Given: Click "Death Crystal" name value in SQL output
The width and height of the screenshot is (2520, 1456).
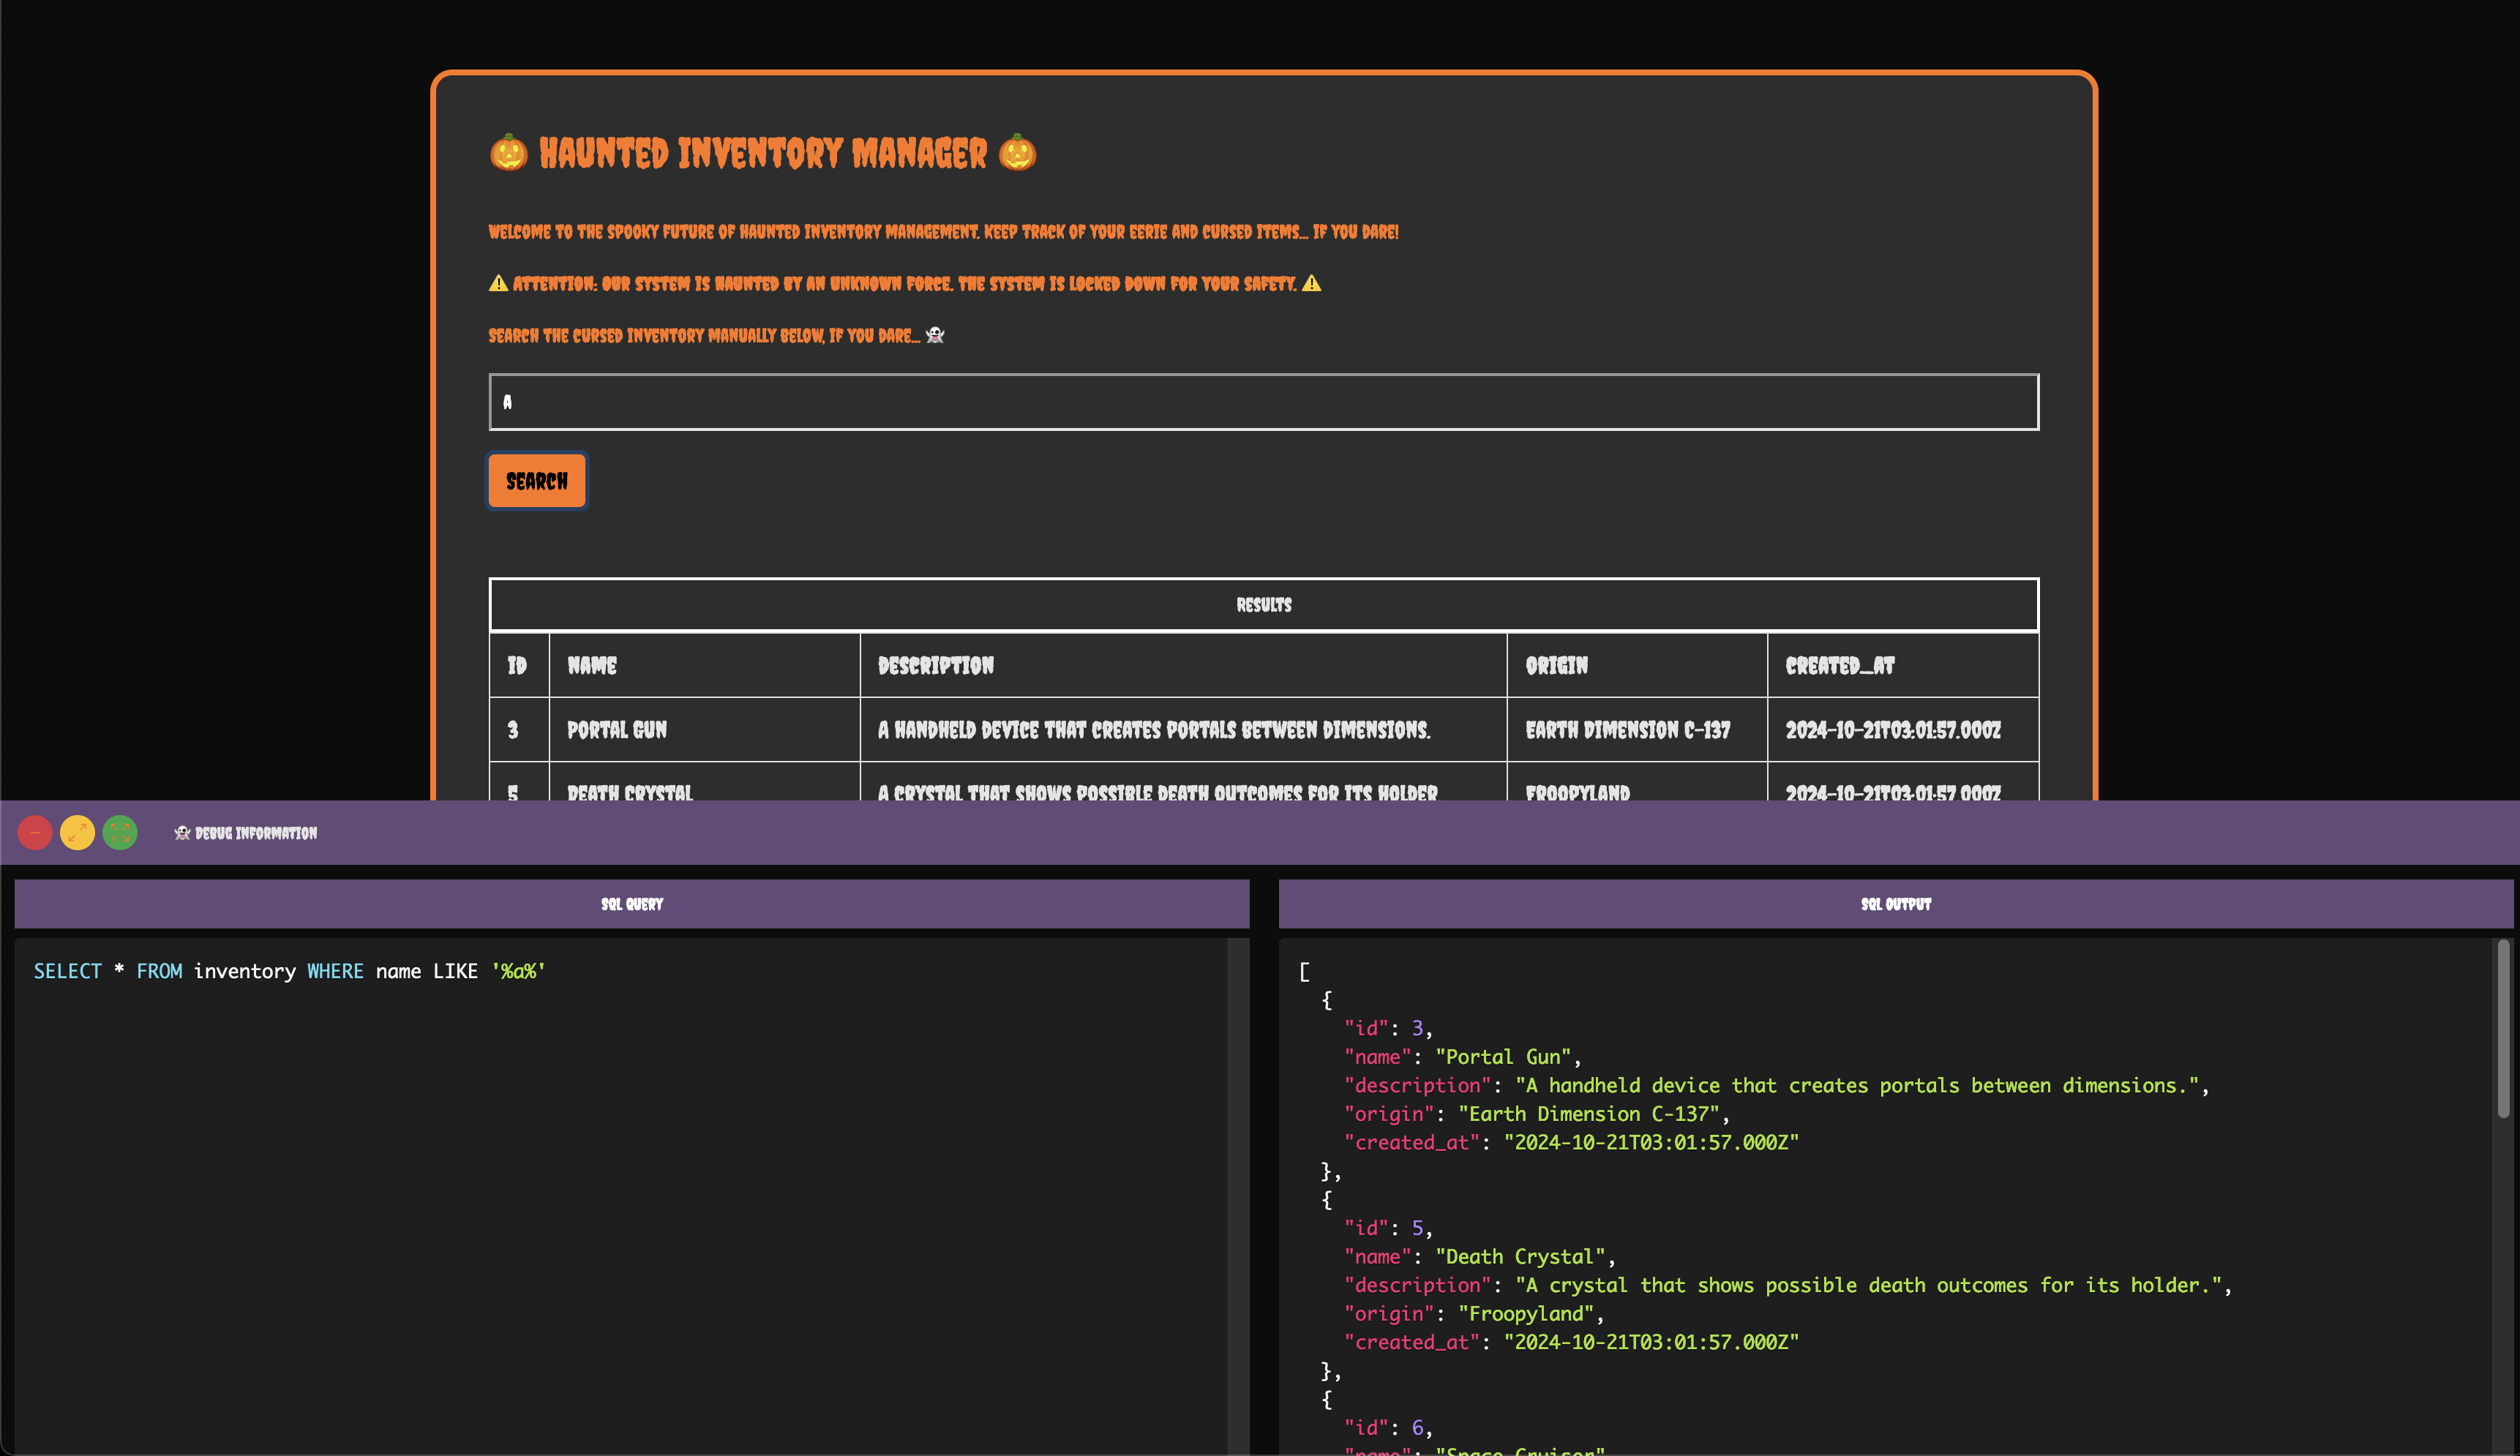Looking at the screenshot, I should 1521,1257.
